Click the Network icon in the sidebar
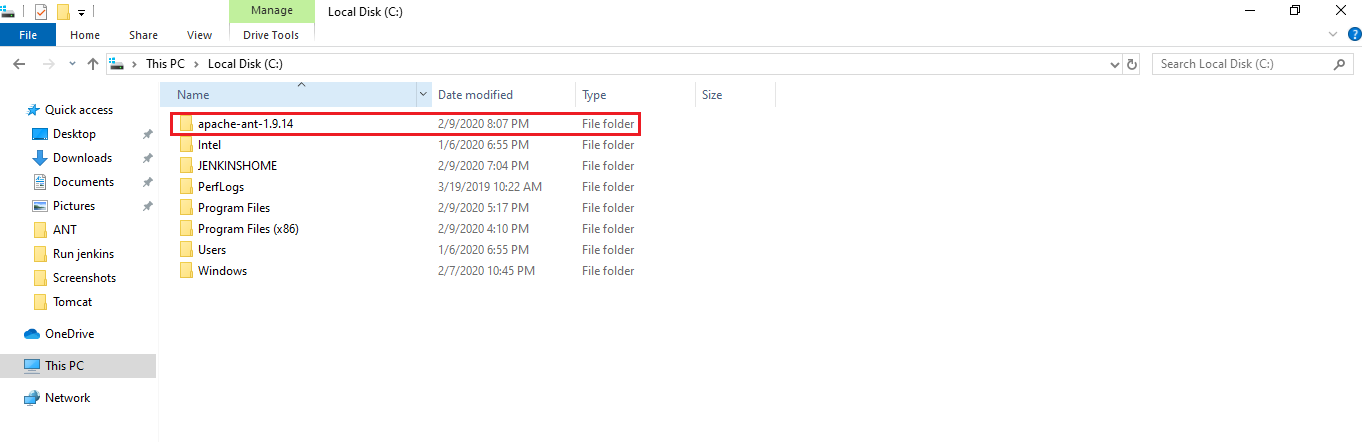Viewport: 1362px width, 442px height. pos(31,398)
